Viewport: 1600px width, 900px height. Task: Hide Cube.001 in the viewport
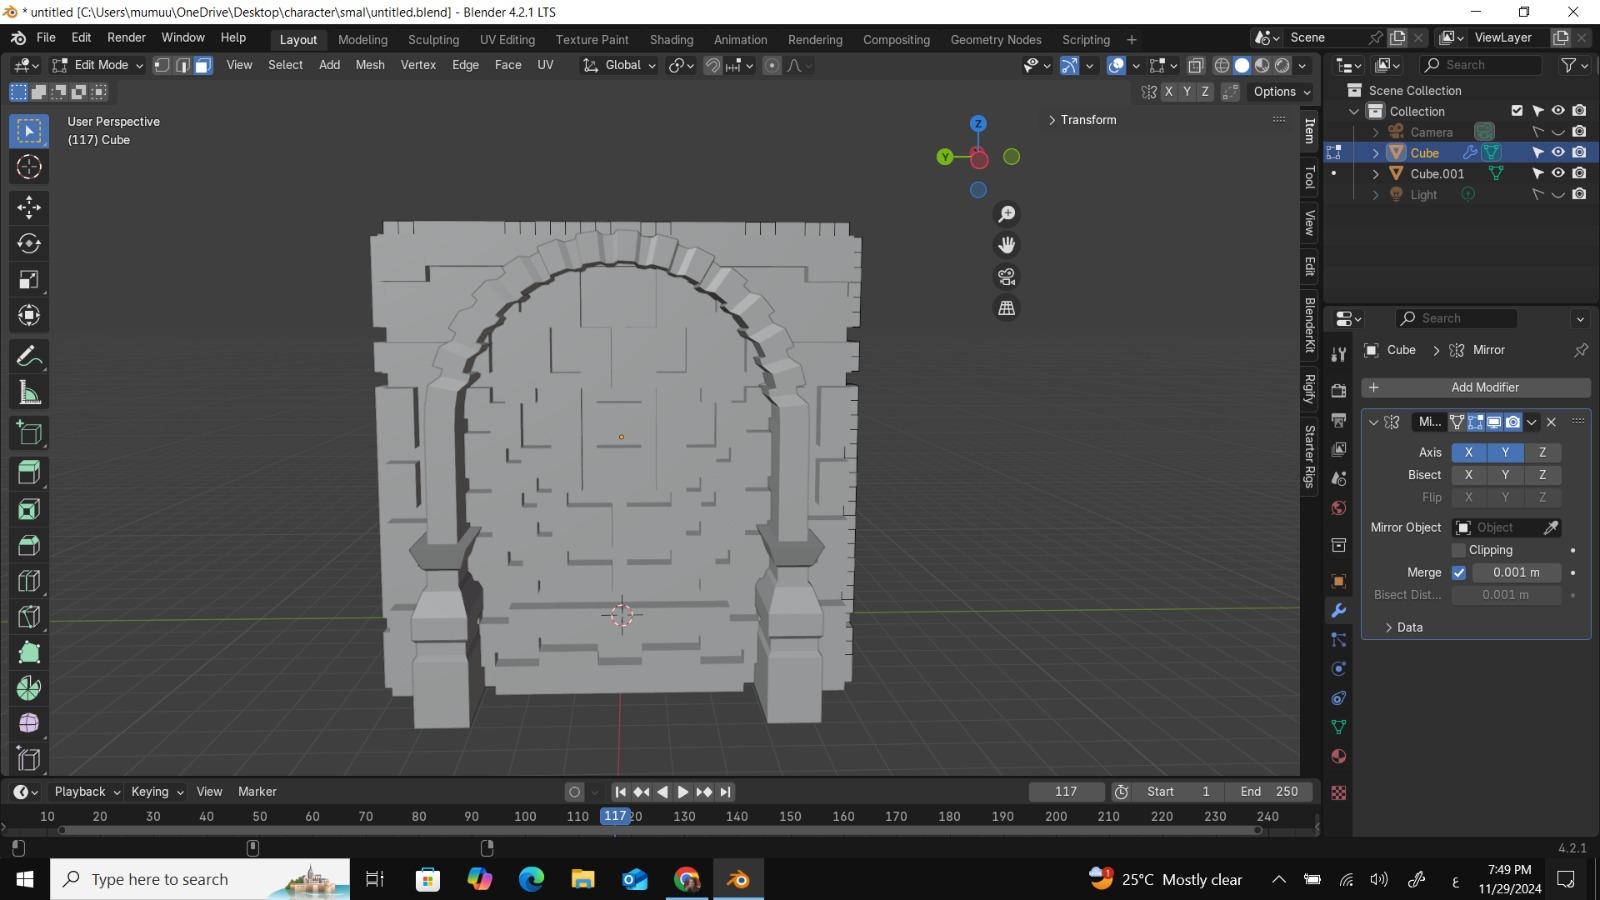pos(1558,173)
